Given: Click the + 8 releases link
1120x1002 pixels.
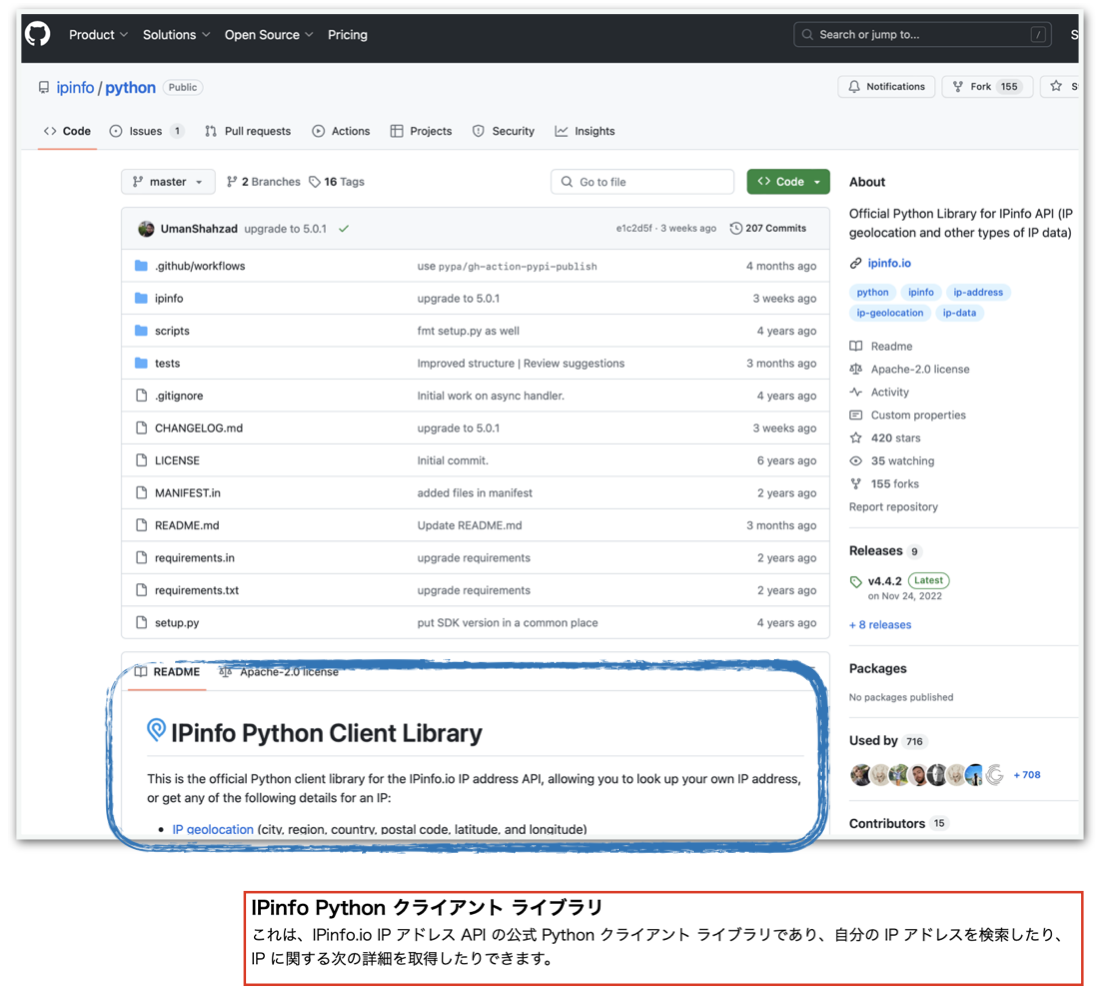Looking at the screenshot, I should tap(880, 624).
